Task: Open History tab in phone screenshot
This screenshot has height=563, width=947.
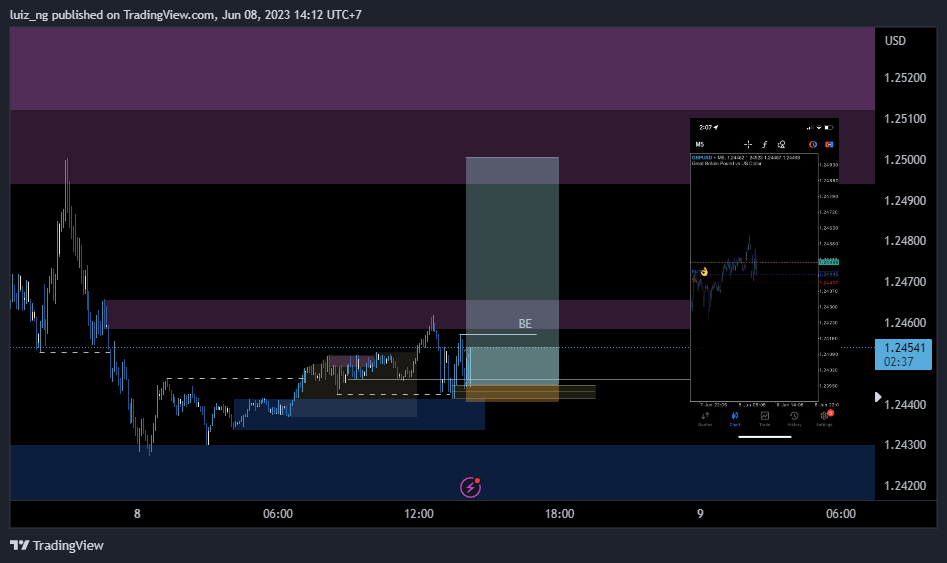Action: [794, 419]
